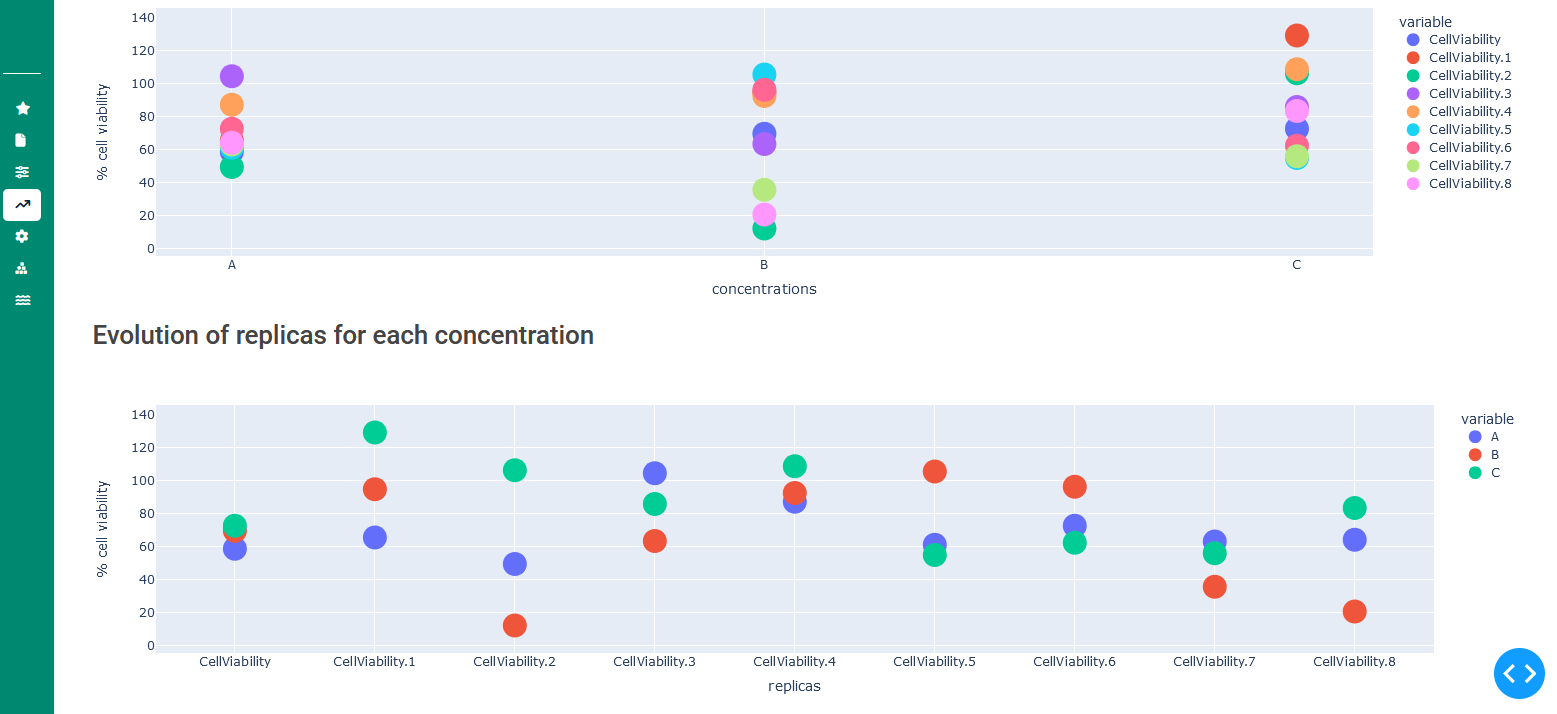The height and width of the screenshot is (714, 1557).
Task: Click the stacked cubes icon in sidebar
Action: pyautogui.click(x=22, y=268)
